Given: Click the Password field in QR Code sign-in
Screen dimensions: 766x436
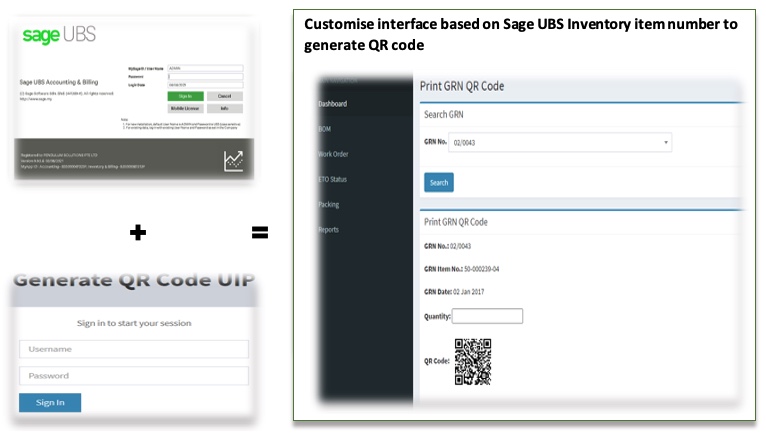Looking at the screenshot, I should pos(134,375).
